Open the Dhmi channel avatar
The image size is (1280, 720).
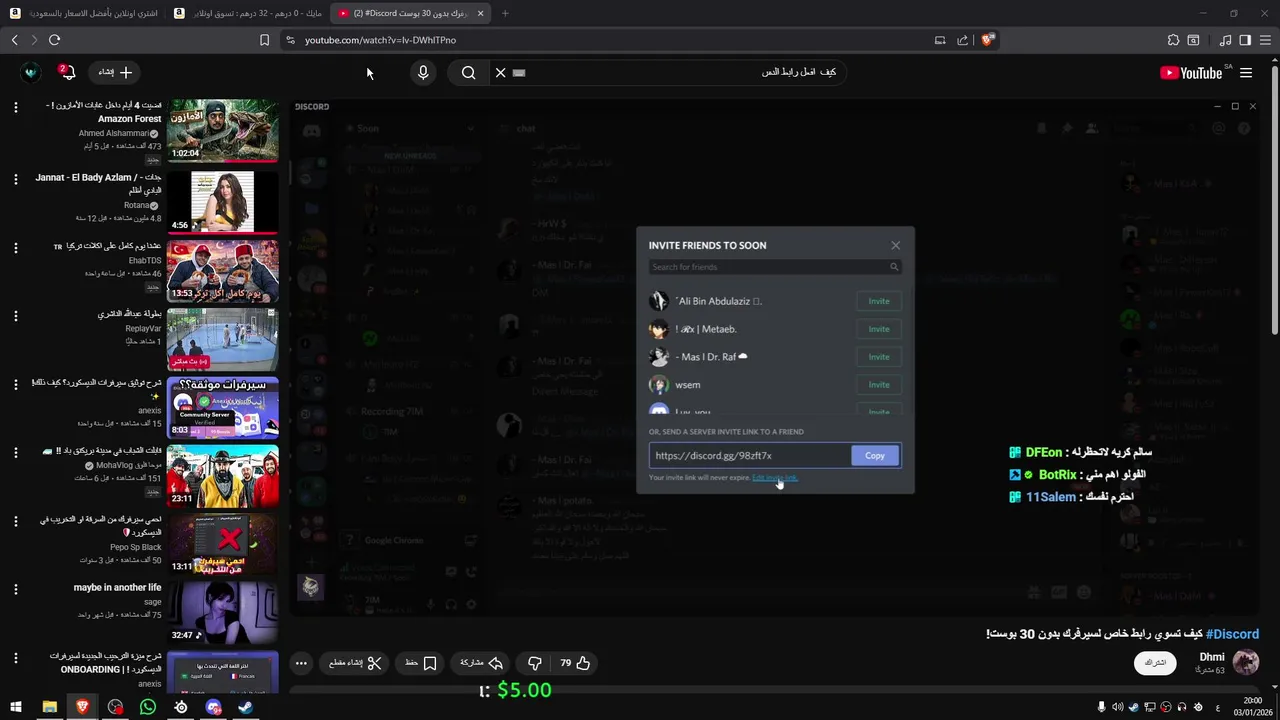coord(1245,662)
